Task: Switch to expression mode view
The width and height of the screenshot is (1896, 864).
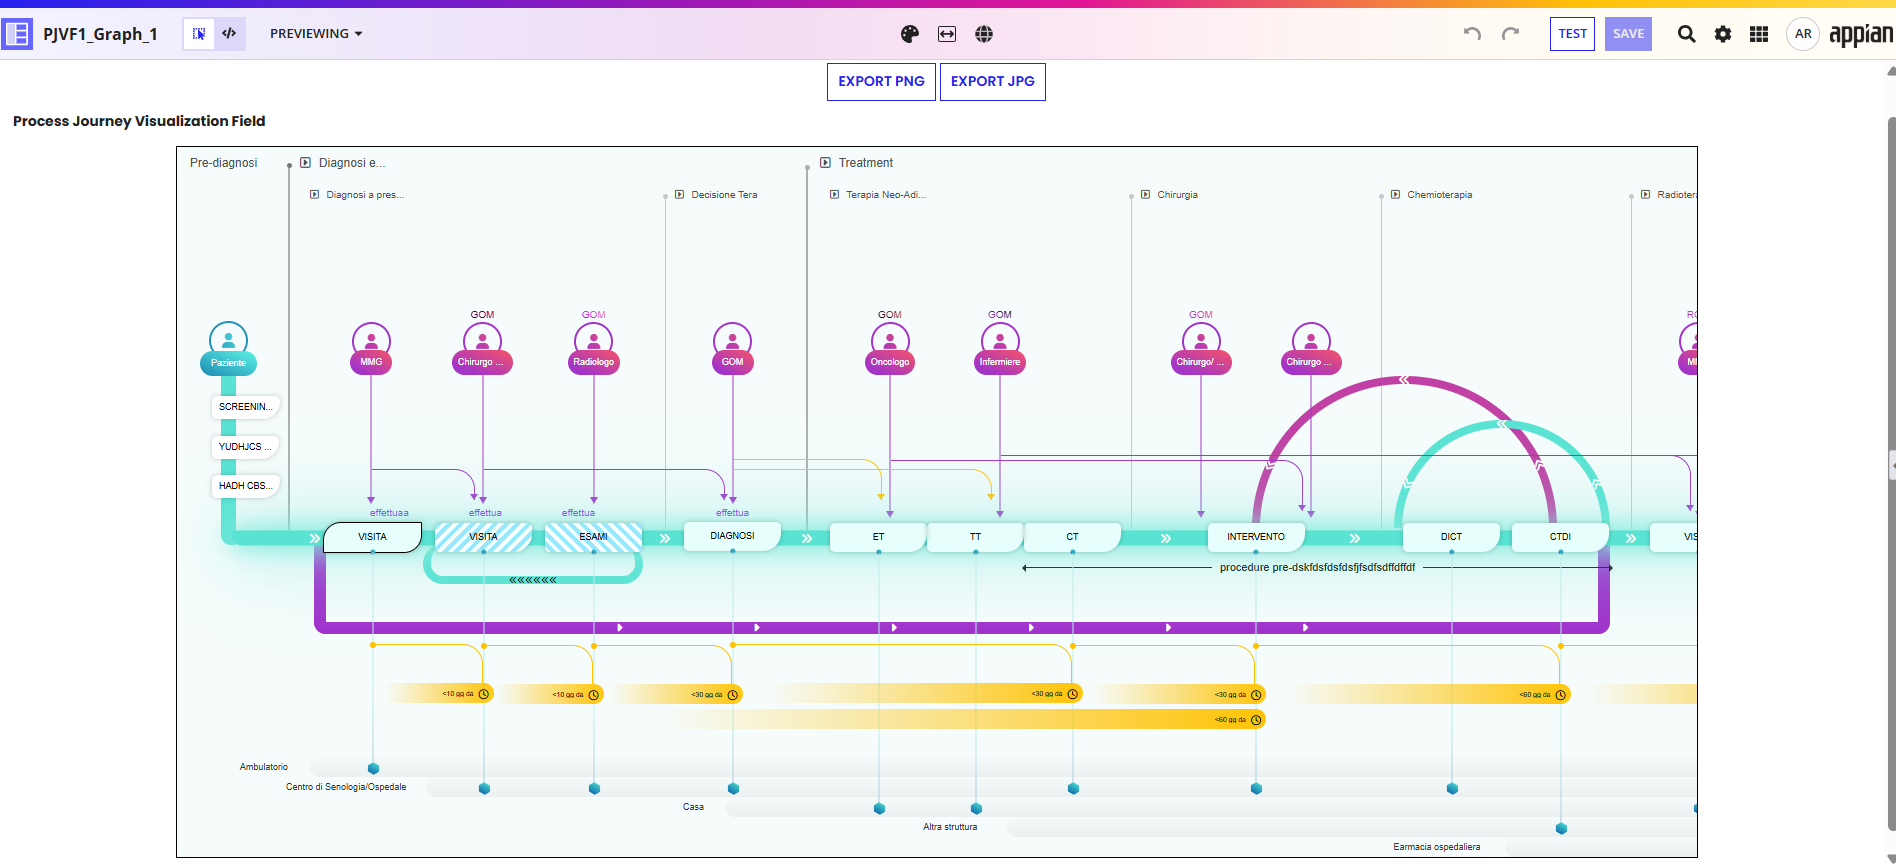Action: pos(229,34)
